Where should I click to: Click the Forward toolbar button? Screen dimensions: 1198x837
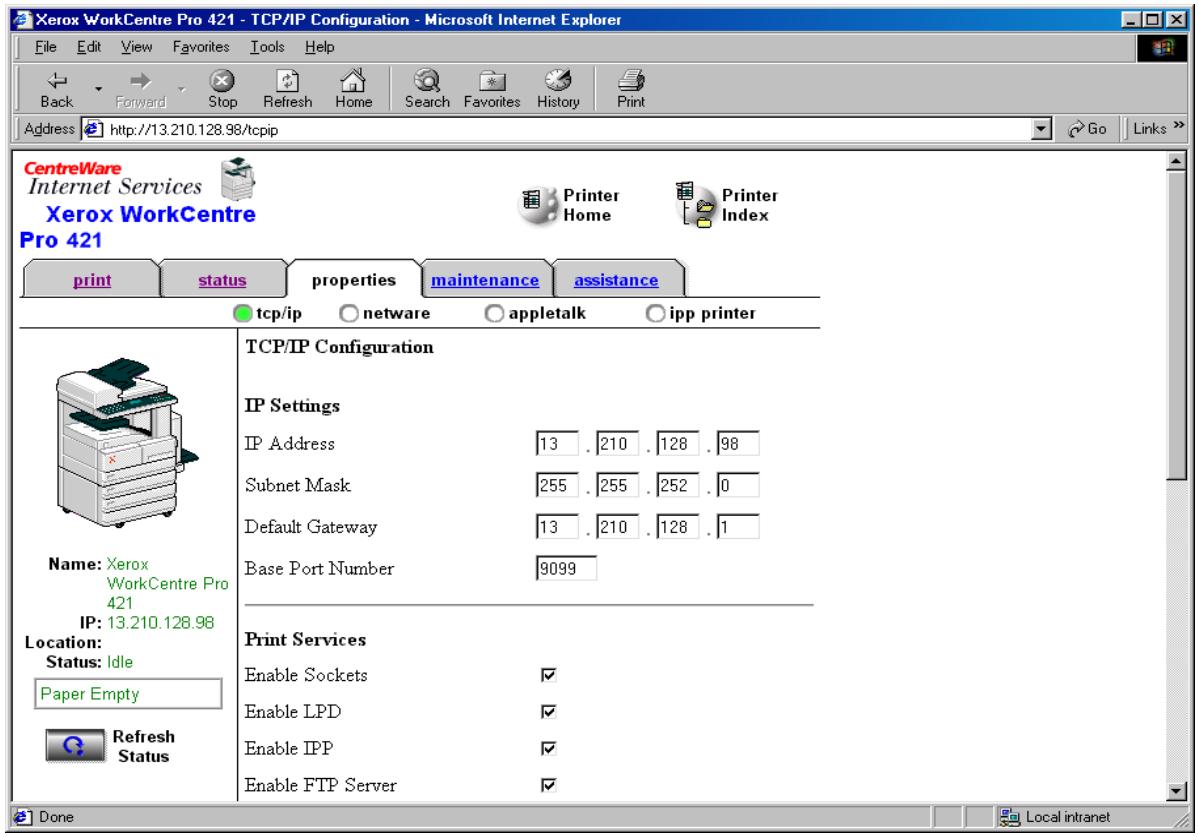click(141, 89)
